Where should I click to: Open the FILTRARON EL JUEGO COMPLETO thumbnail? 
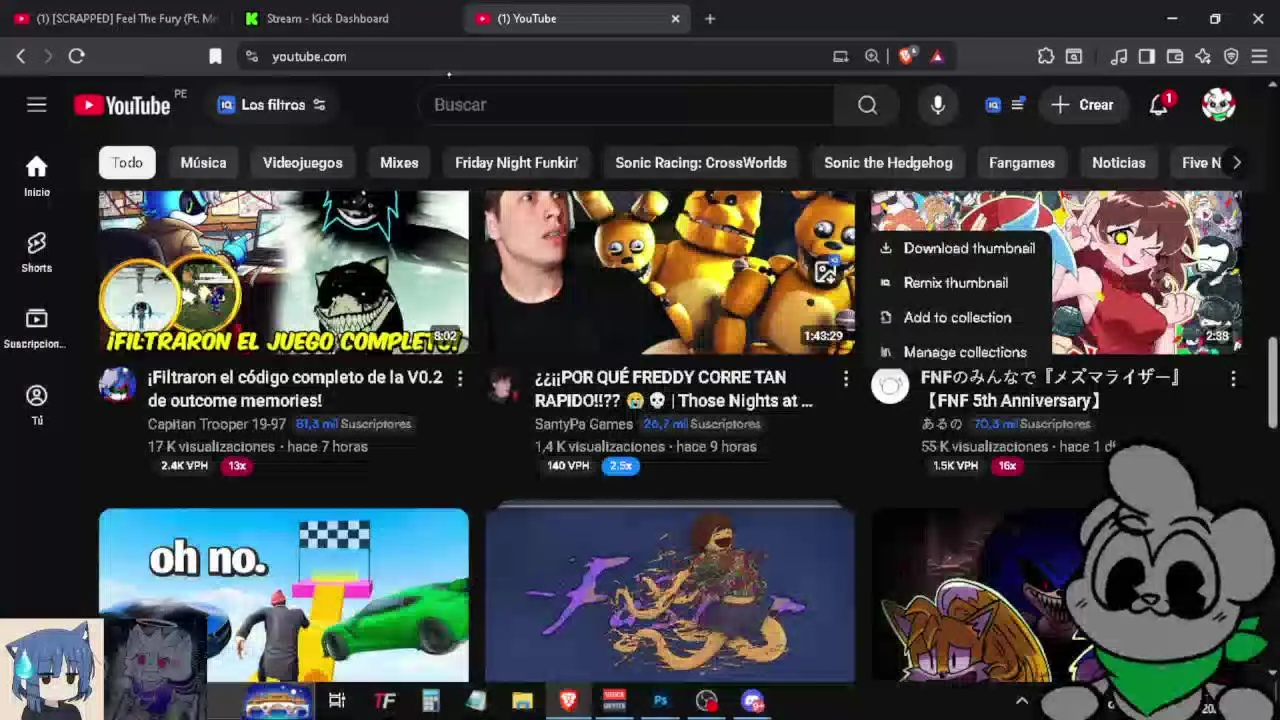coord(284,272)
